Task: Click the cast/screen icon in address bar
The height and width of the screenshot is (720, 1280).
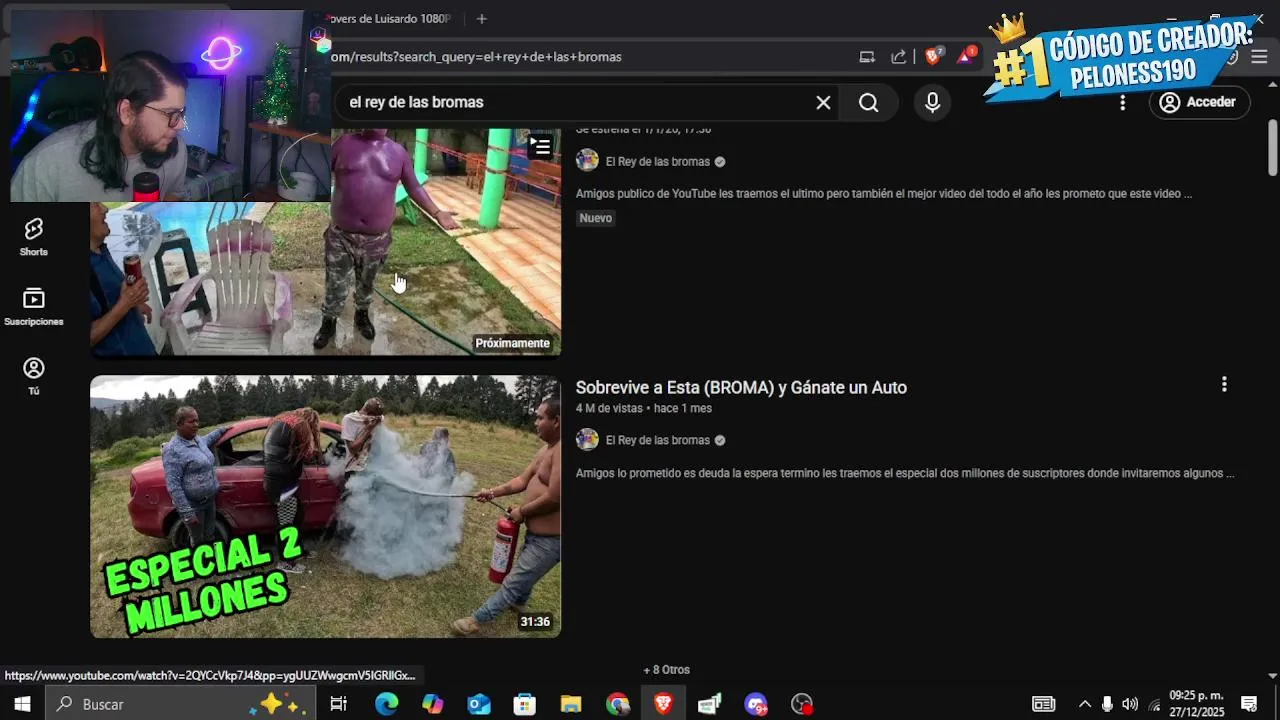Action: 867,57
